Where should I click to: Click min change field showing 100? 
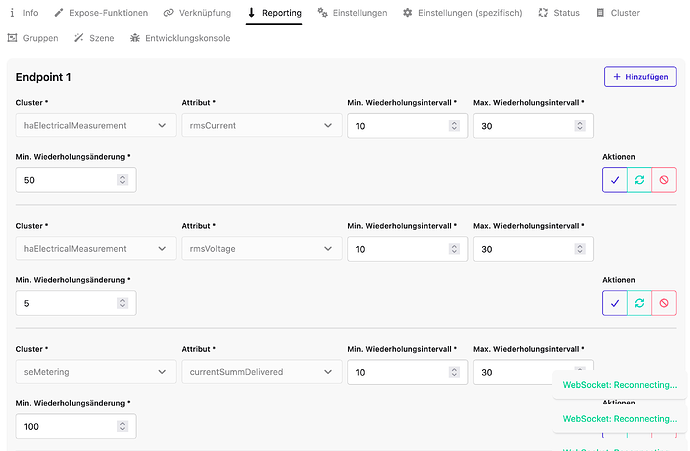[76, 426]
